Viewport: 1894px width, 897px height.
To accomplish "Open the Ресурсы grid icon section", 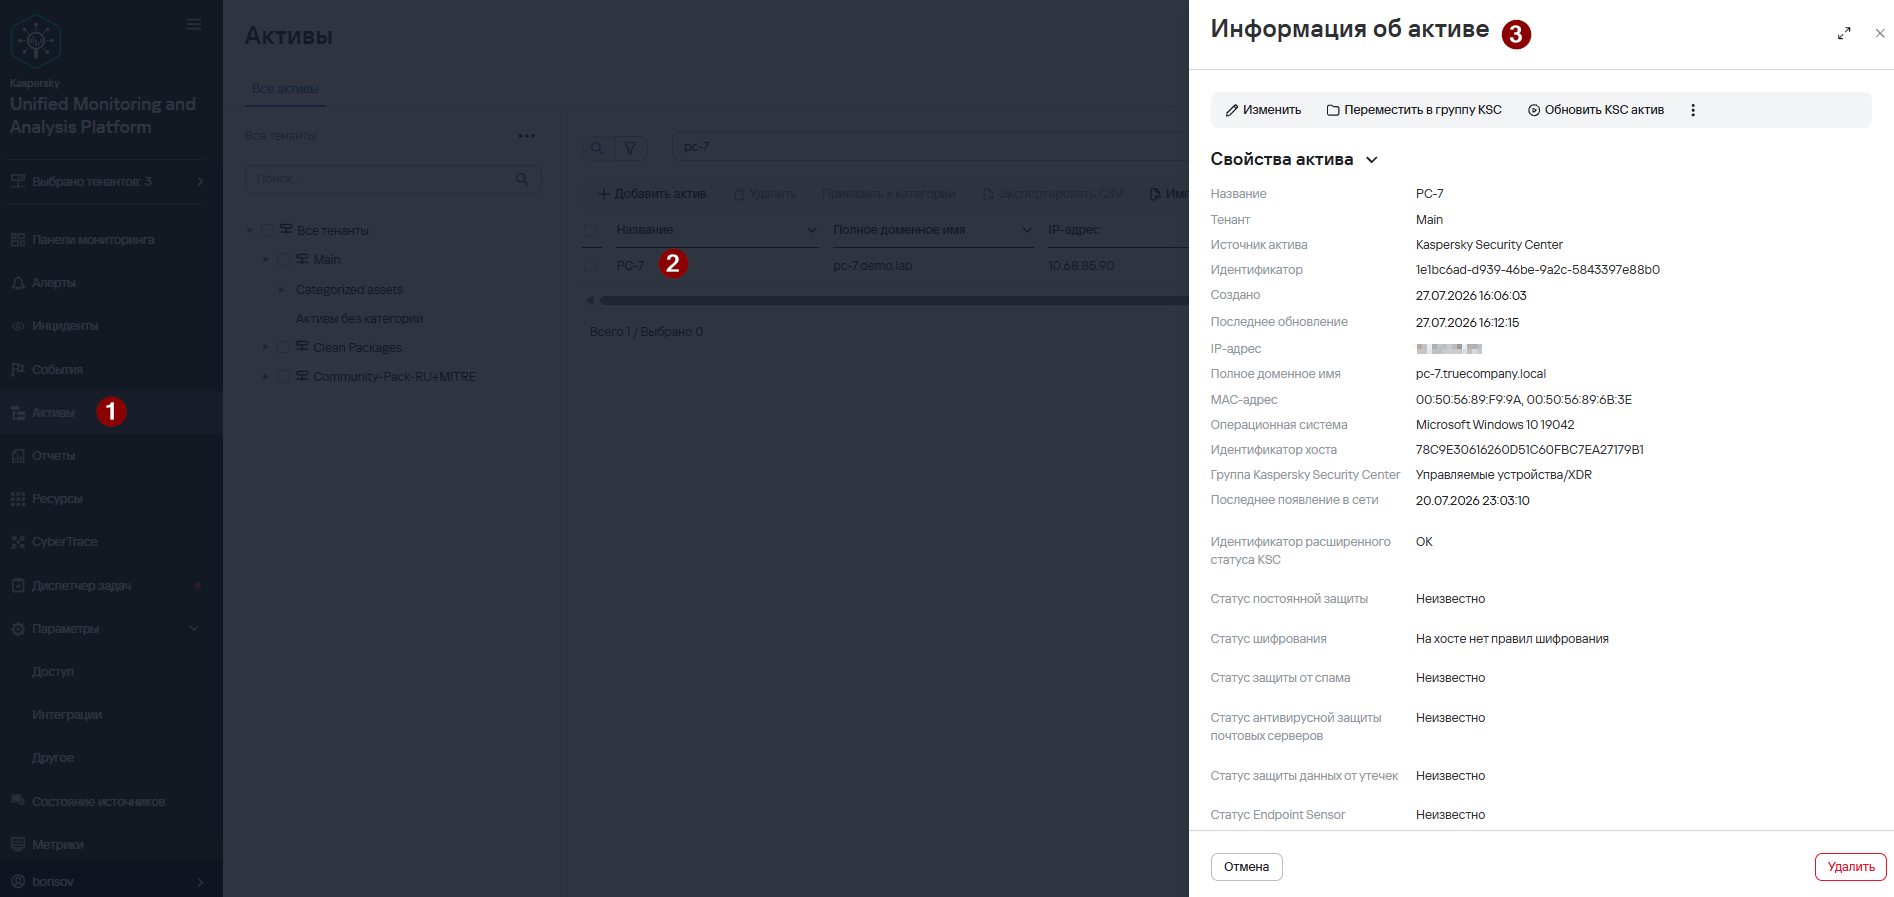I will [x=18, y=499].
